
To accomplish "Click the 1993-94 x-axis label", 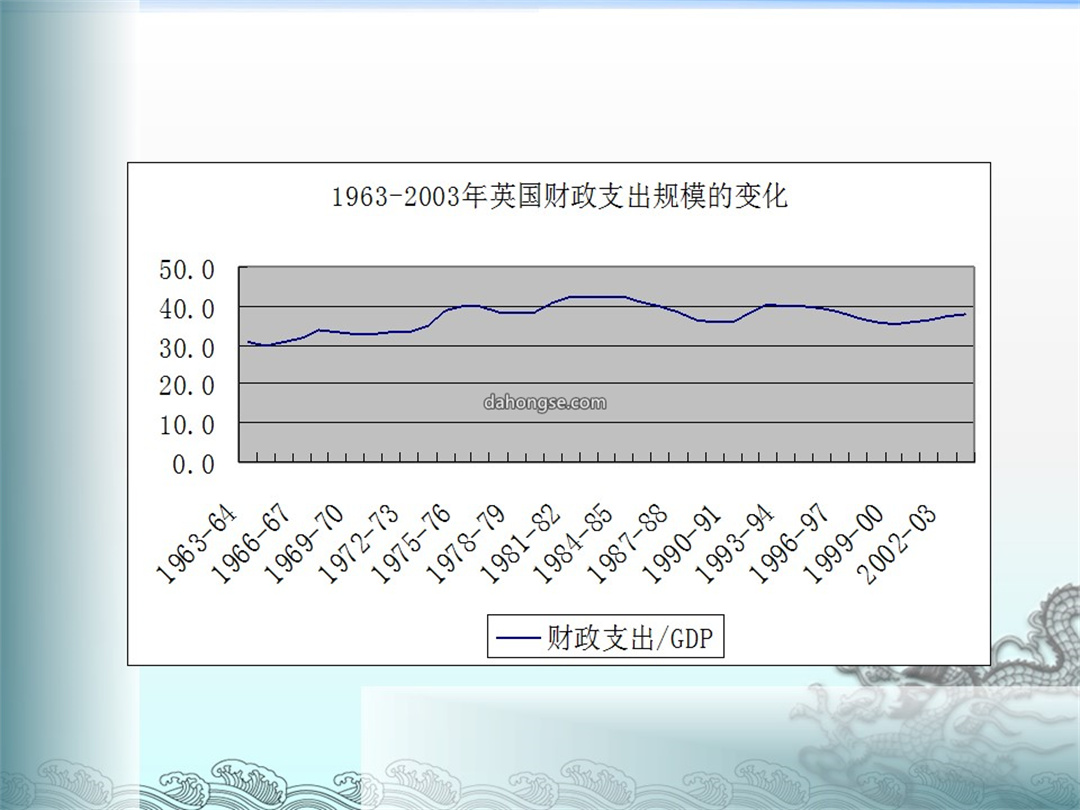I will pos(736,544).
